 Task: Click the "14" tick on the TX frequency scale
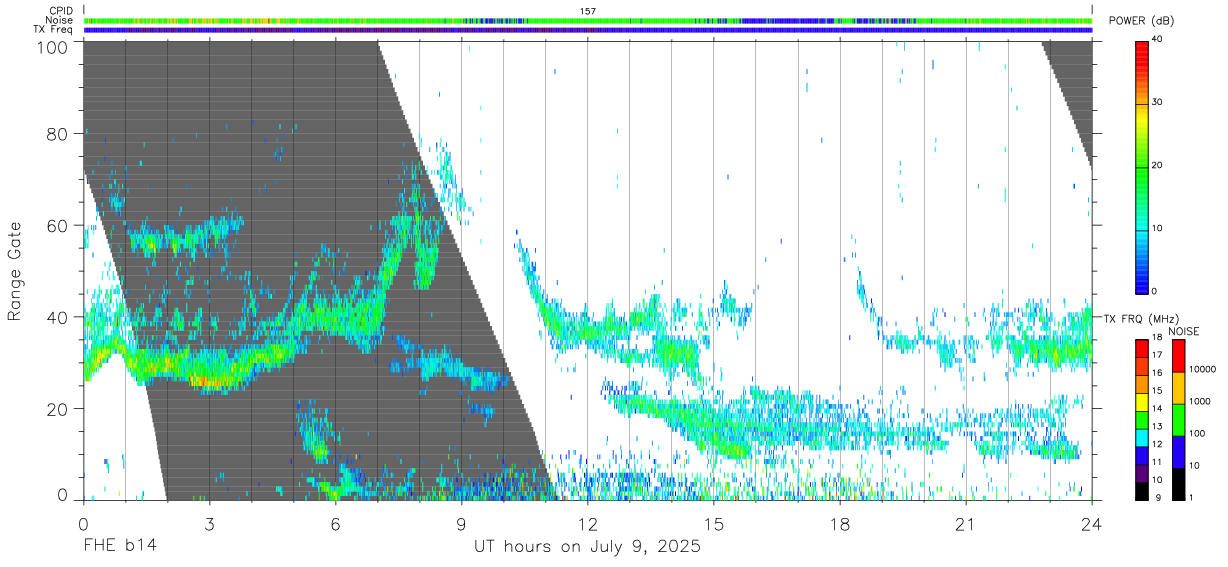coord(1157,408)
